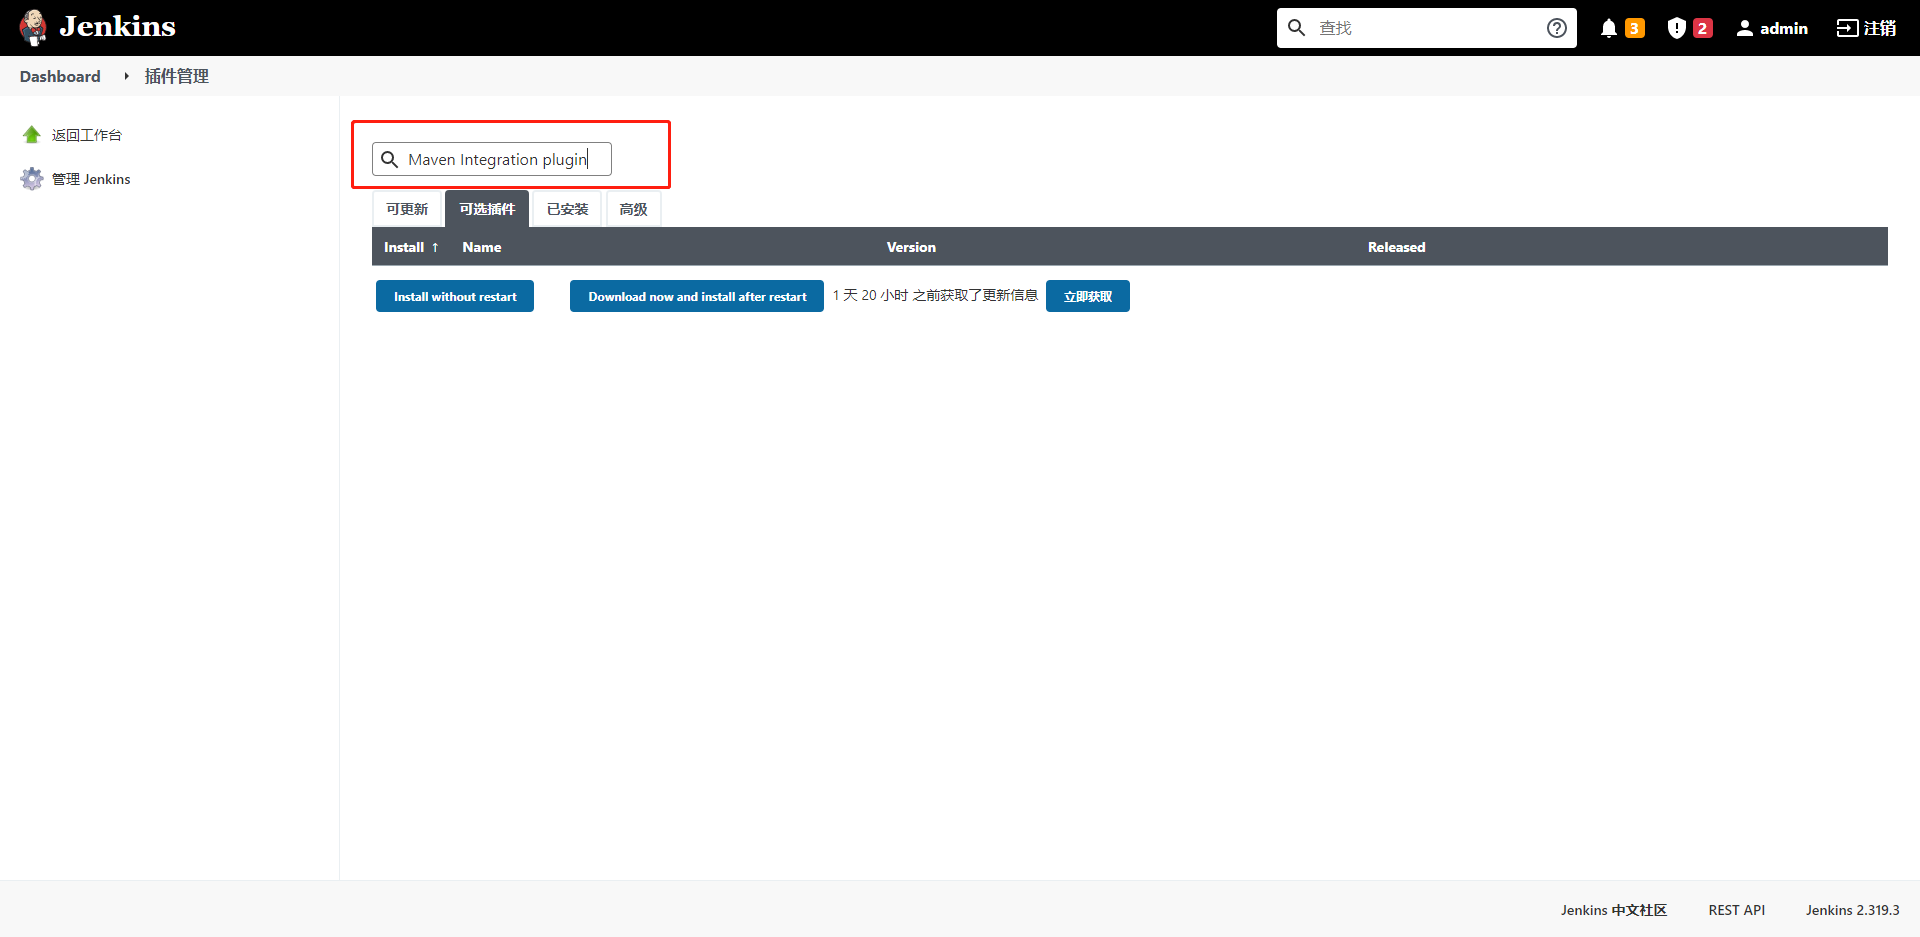Open the notifications bell icon
Image resolution: width=1920 pixels, height=937 pixels.
(x=1609, y=28)
